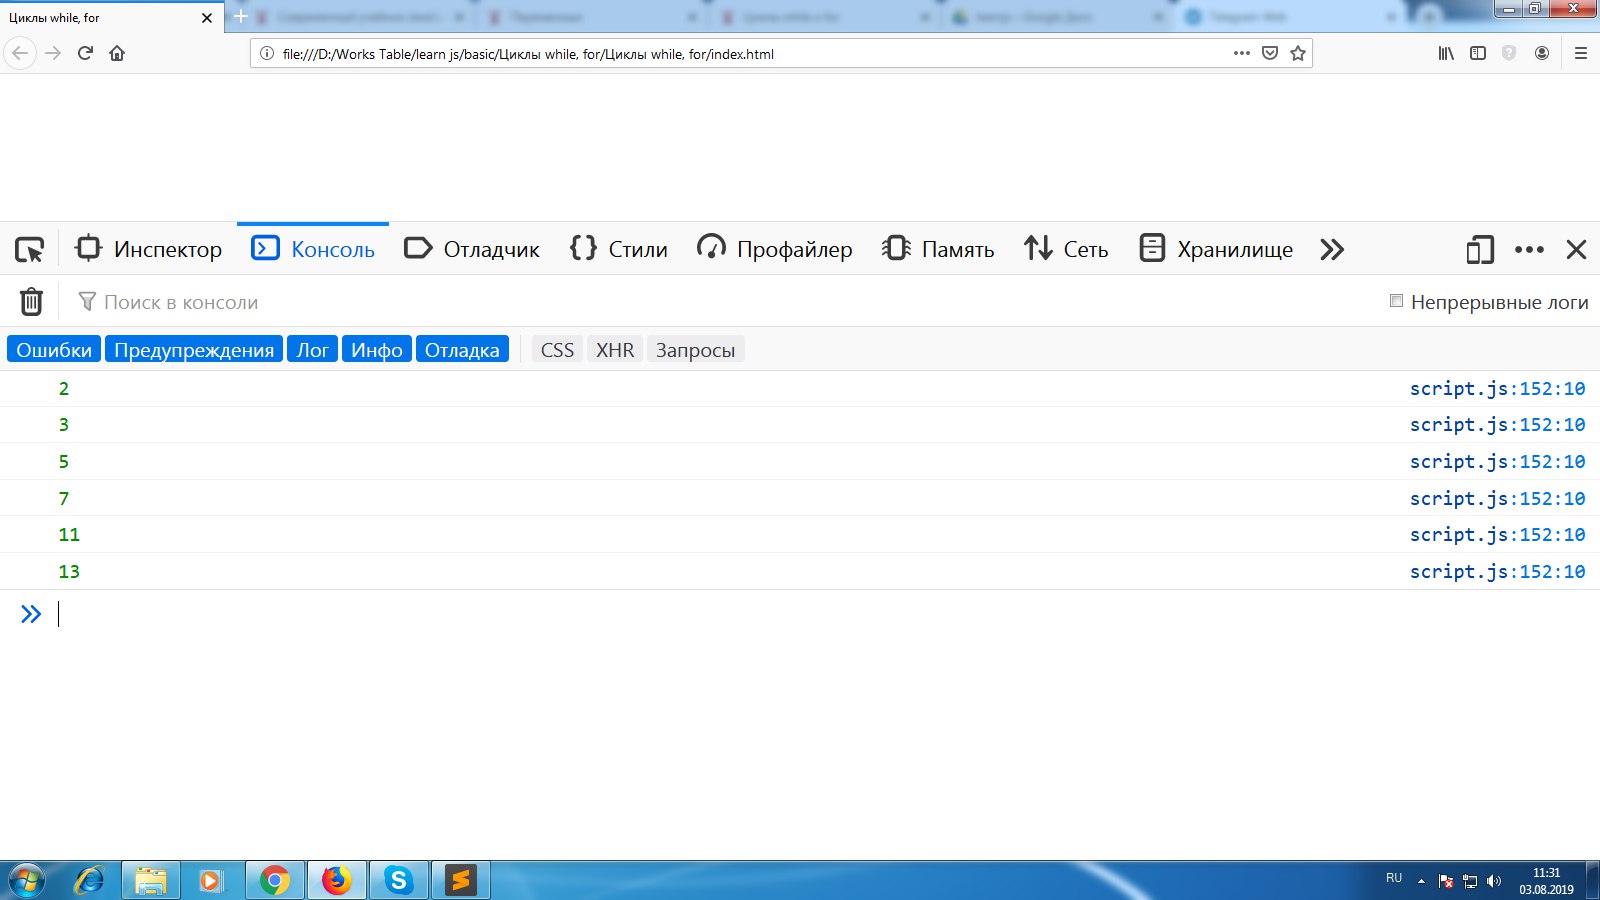Open the Стили style editor tab

pyautogui.click(x=619, y=249)
